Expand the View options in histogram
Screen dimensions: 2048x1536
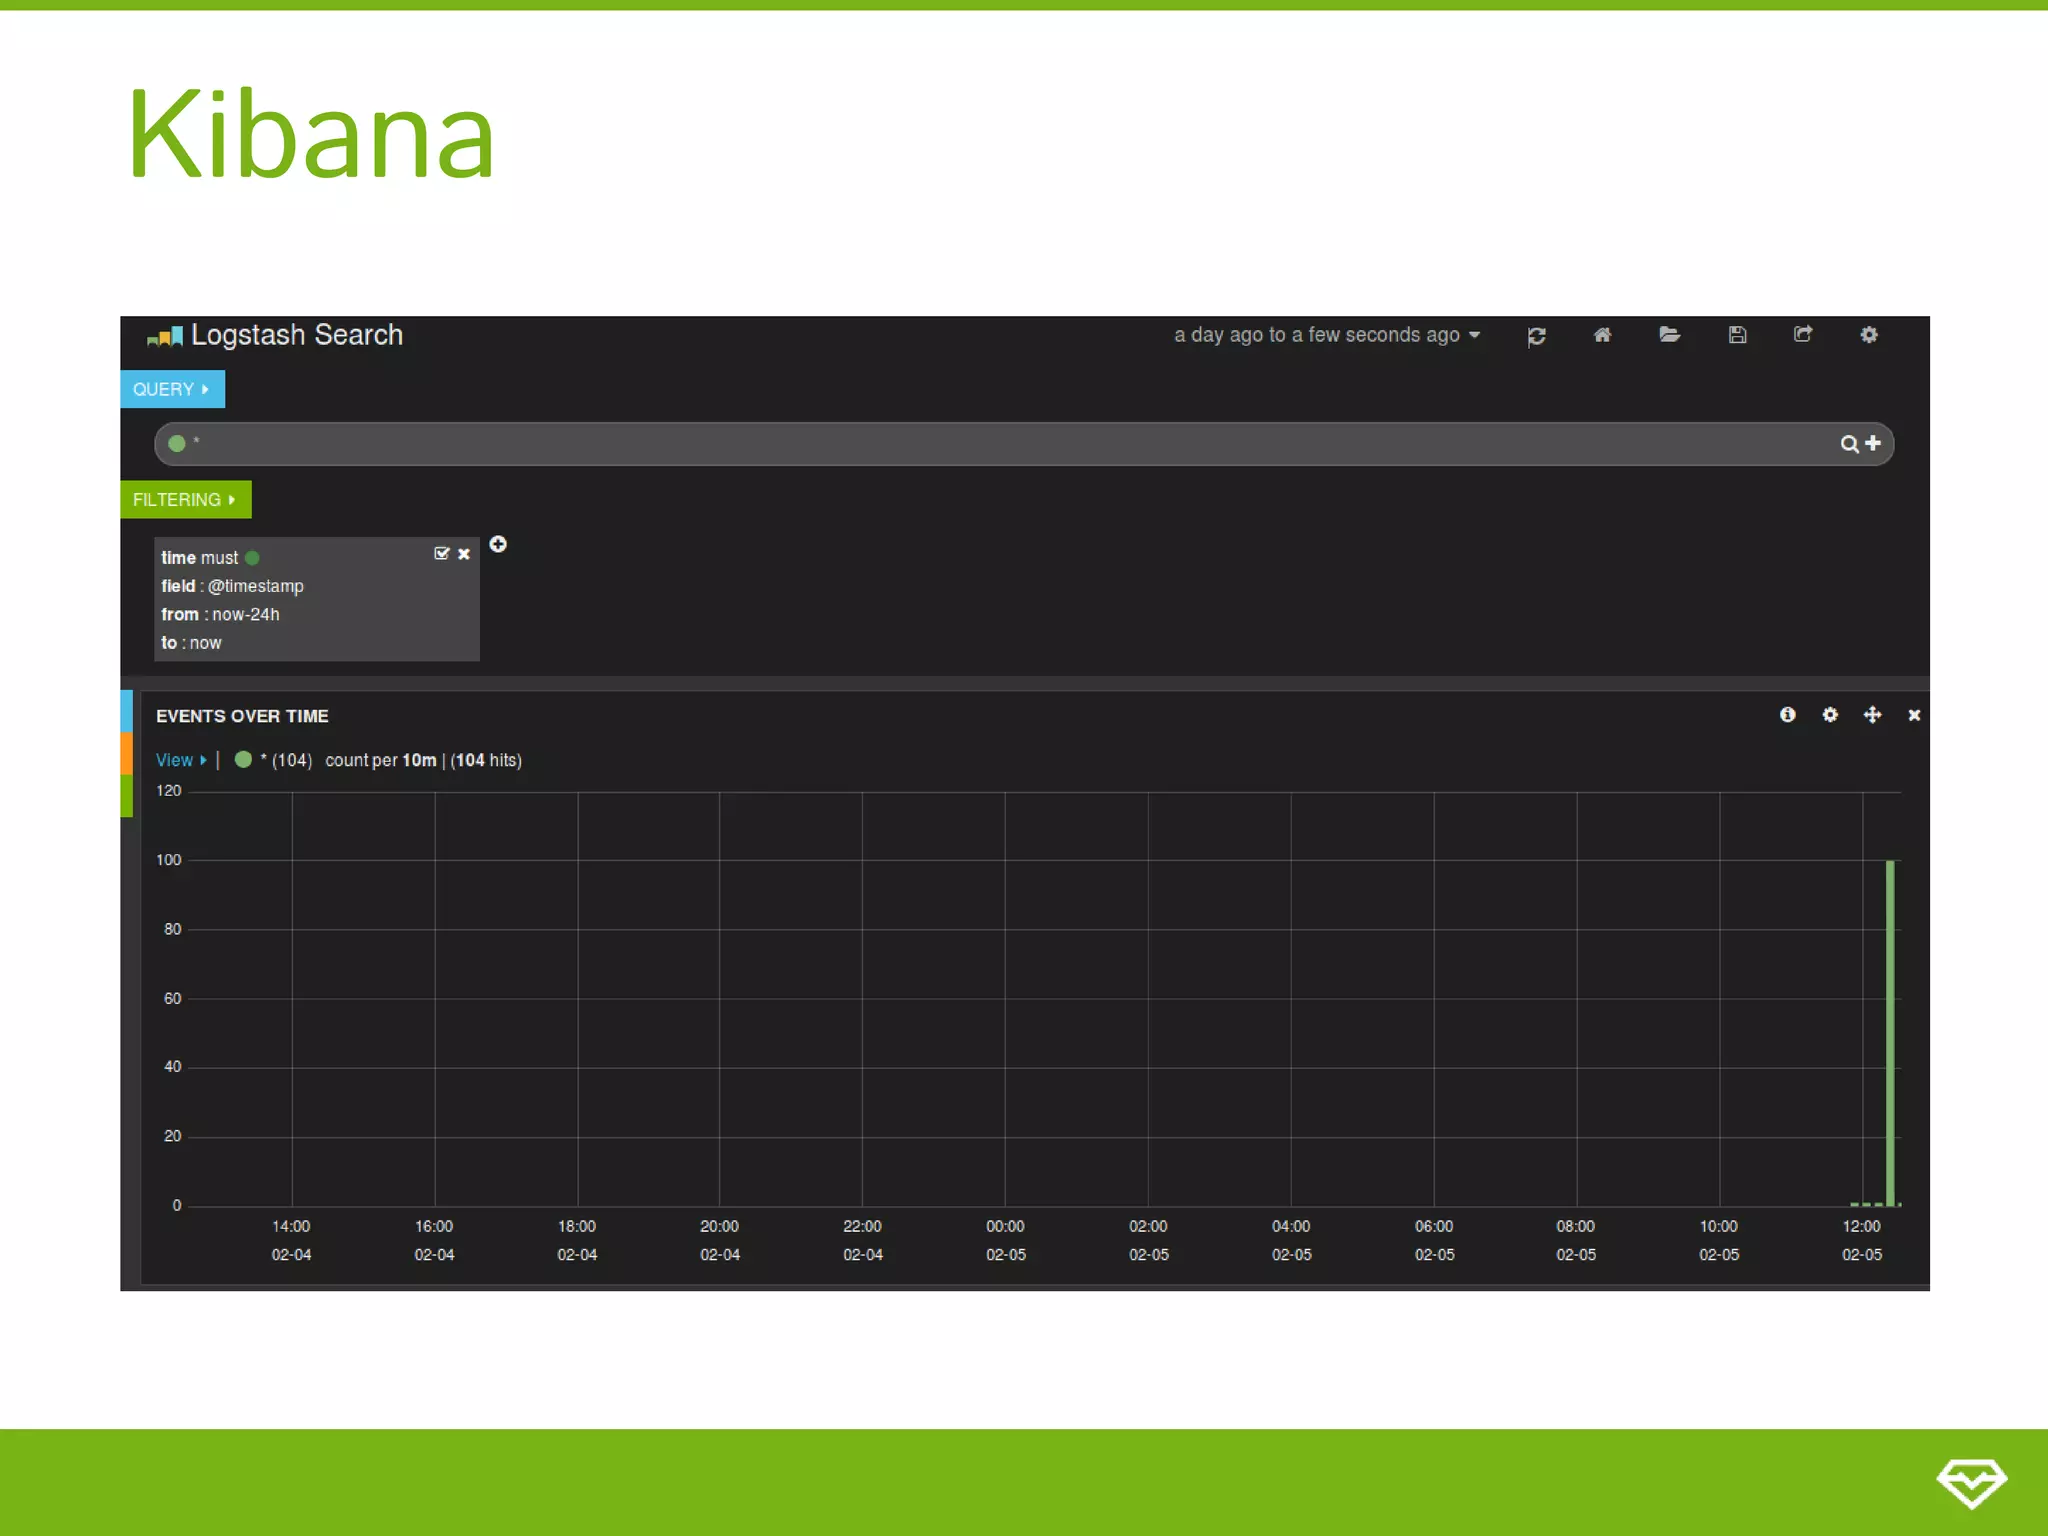click(181, 760)
